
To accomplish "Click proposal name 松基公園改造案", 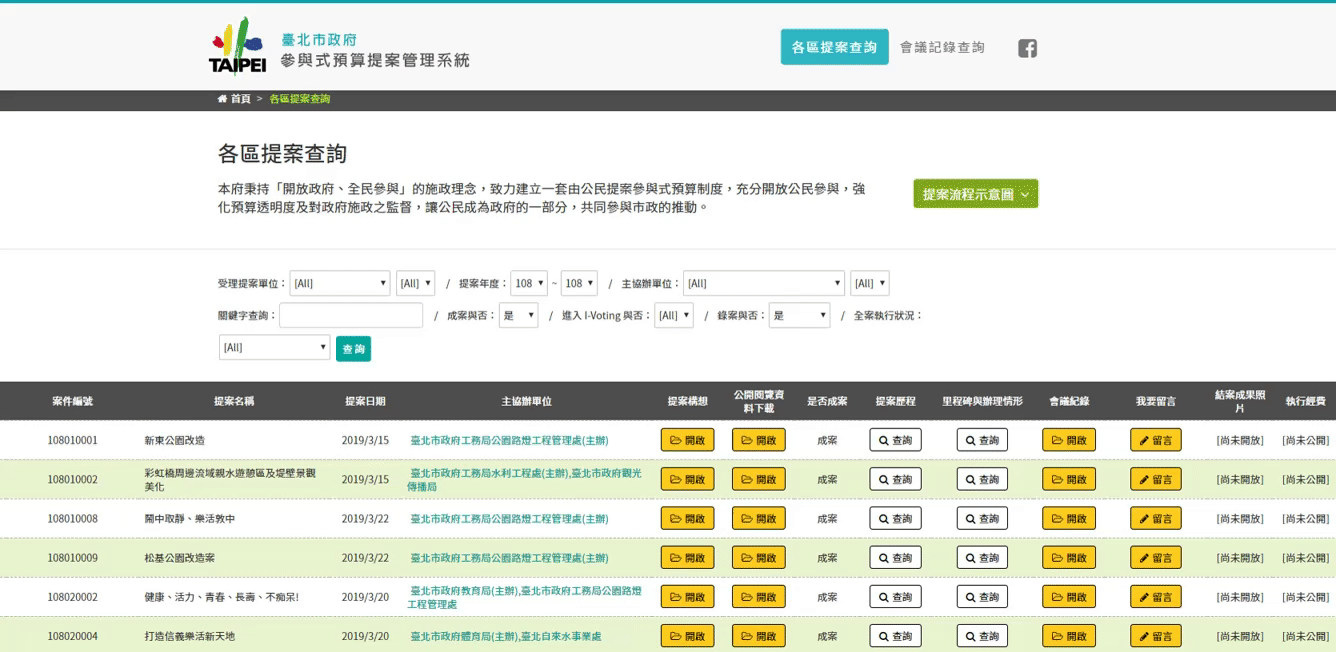I will [x=180, y=557].
